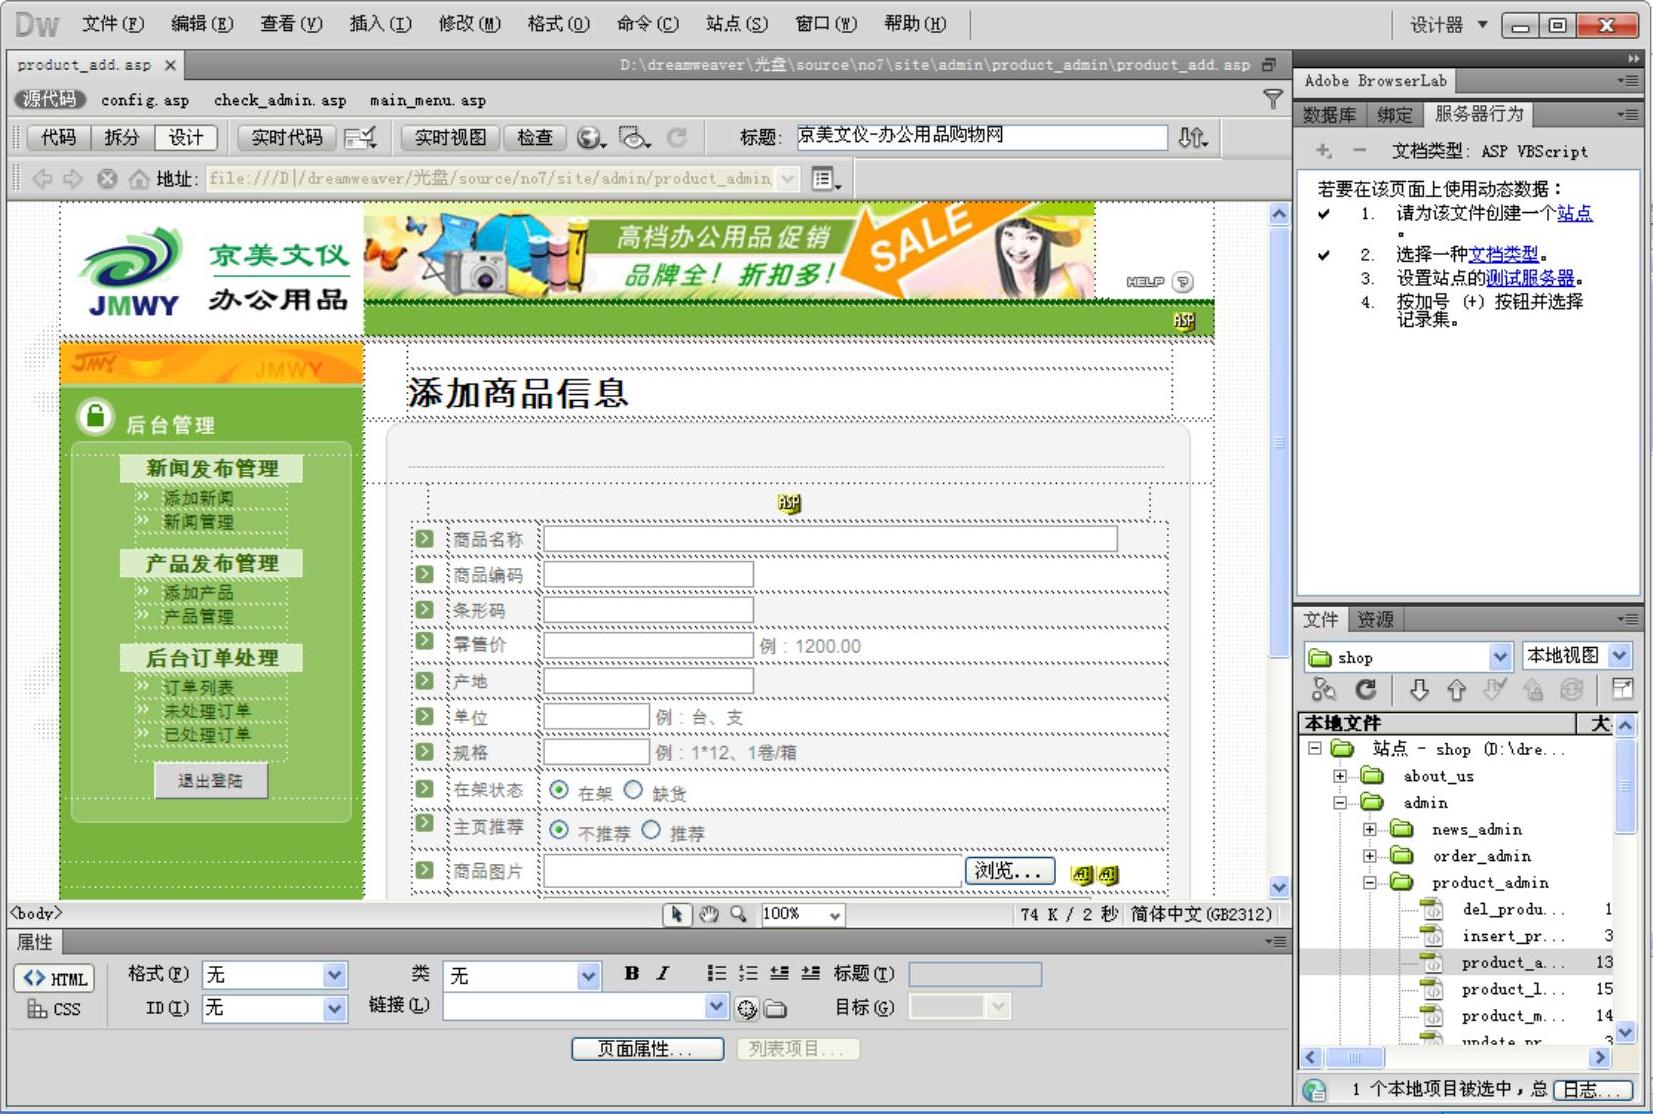
Task: Click the 日志... button
Action: tap(1593, 1090)
